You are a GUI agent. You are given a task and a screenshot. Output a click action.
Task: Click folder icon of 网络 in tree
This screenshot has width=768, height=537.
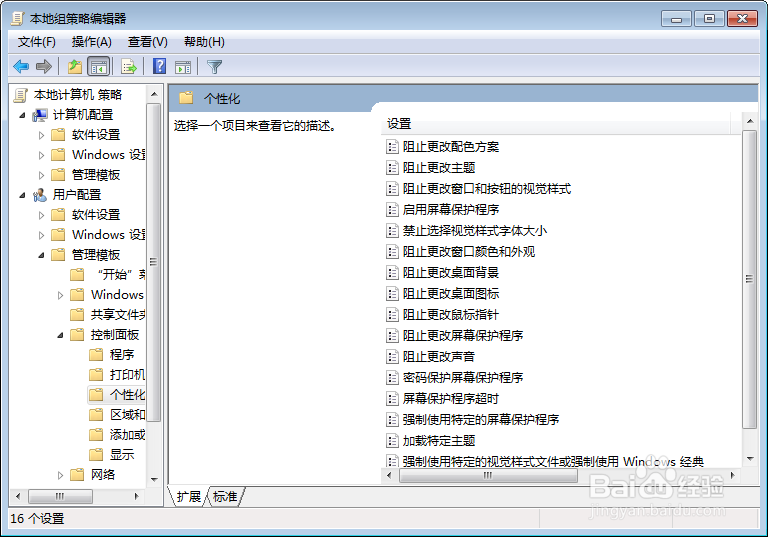(77, 474)
